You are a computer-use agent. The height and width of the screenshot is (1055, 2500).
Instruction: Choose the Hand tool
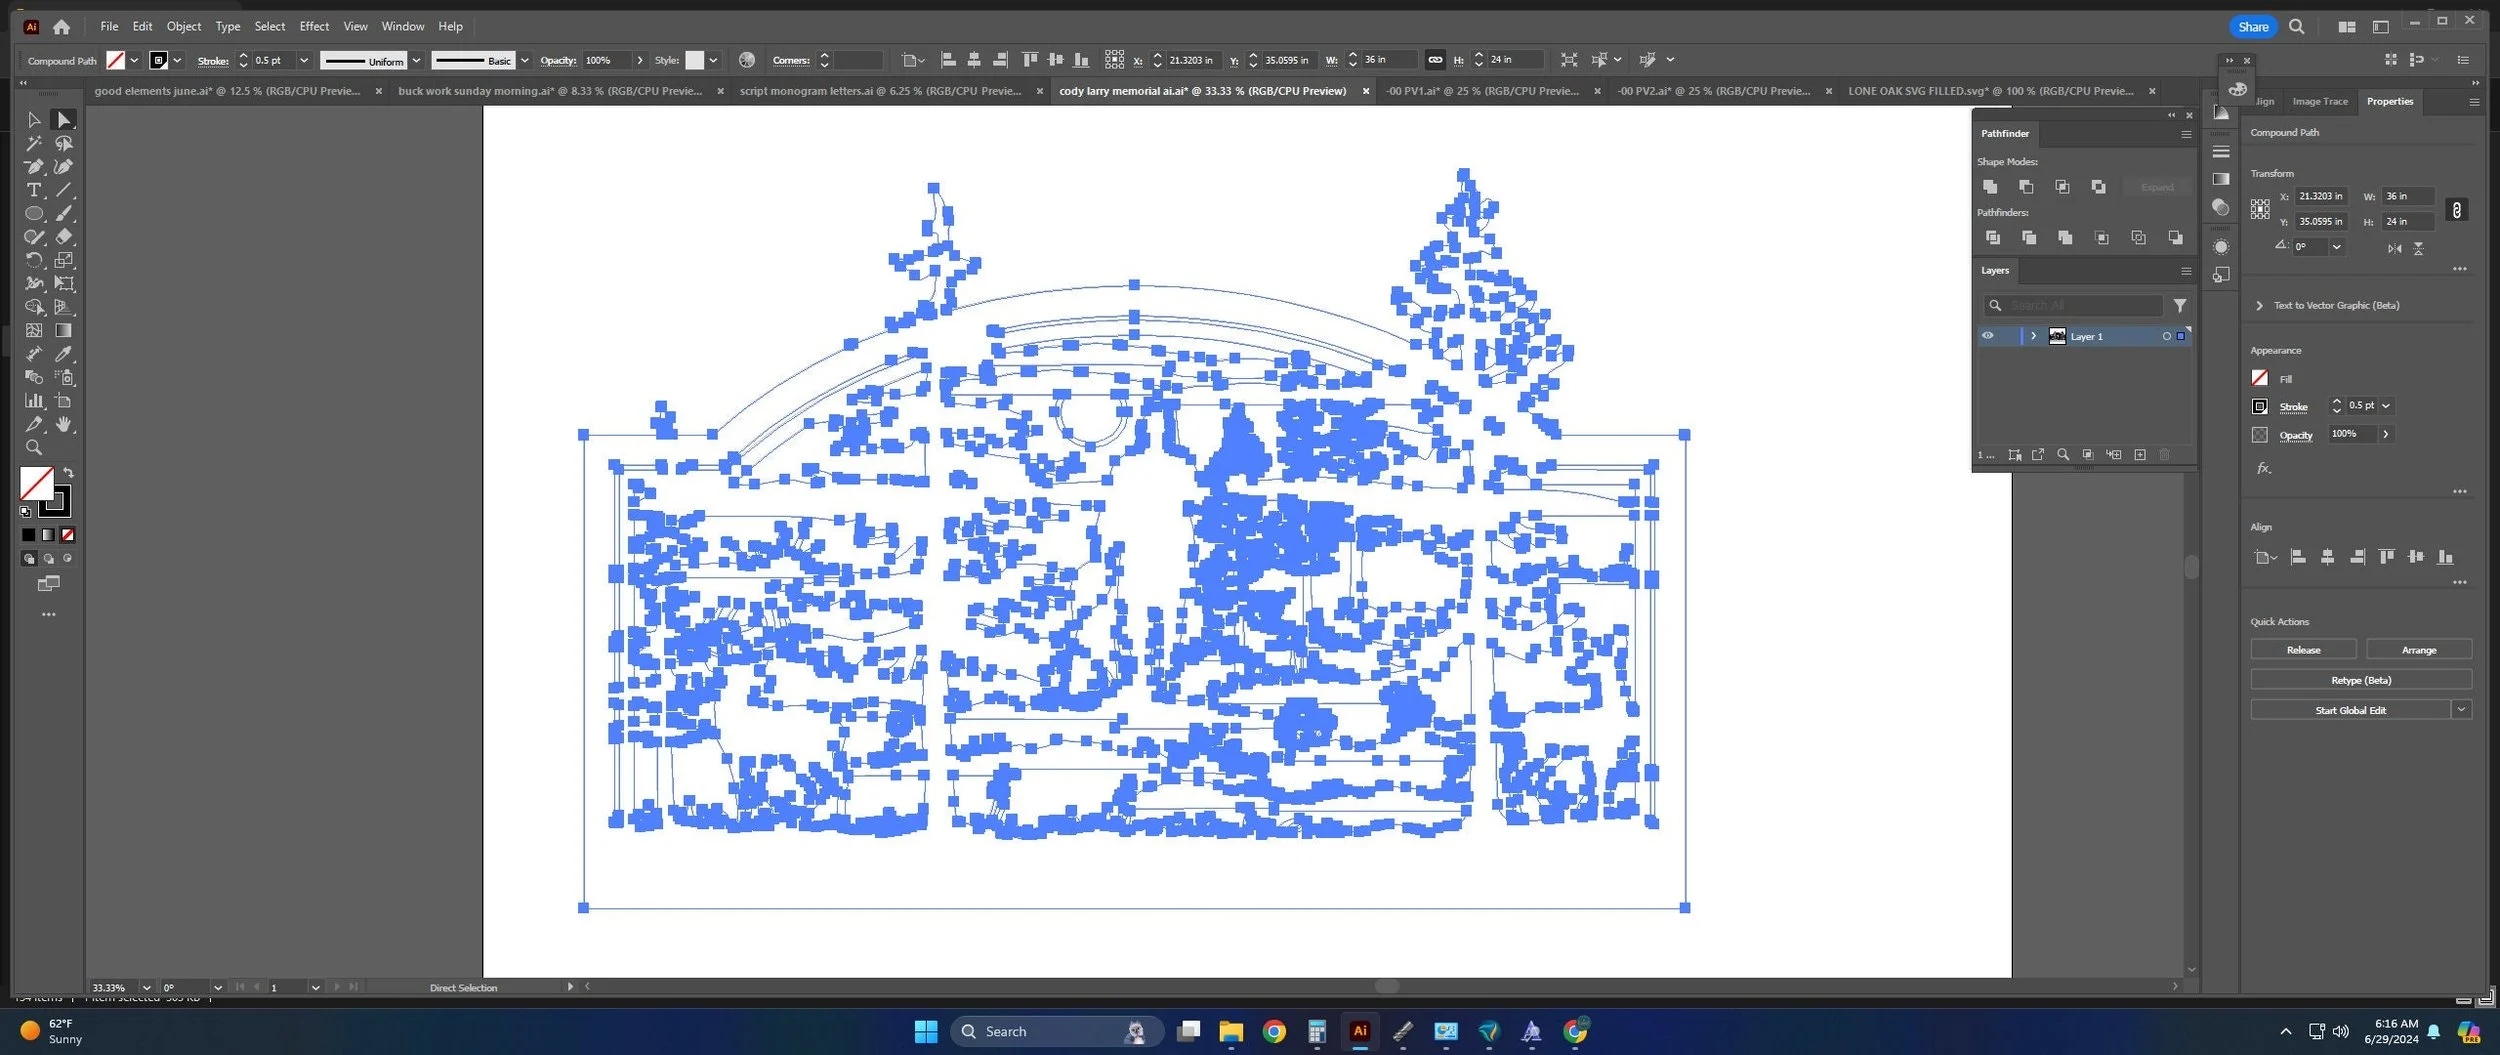point(64,424)
